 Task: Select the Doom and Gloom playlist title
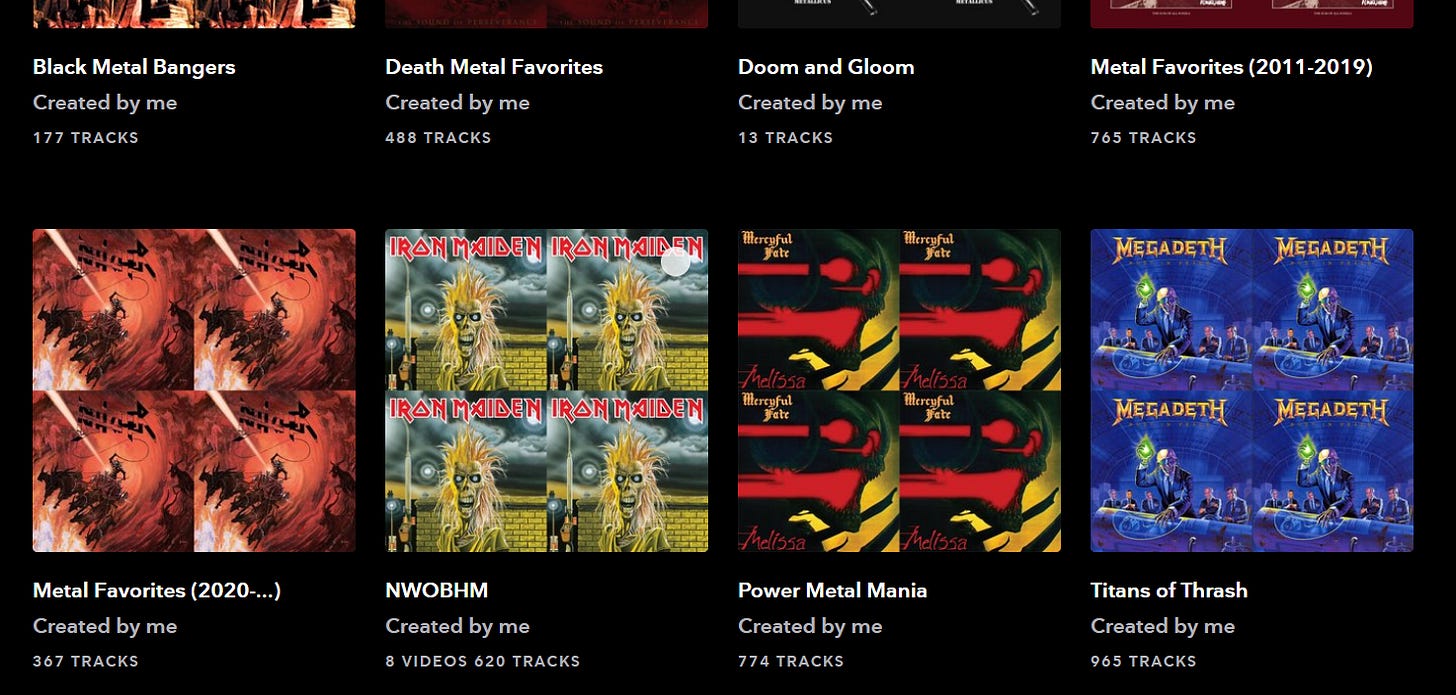(x=826, y=67)
